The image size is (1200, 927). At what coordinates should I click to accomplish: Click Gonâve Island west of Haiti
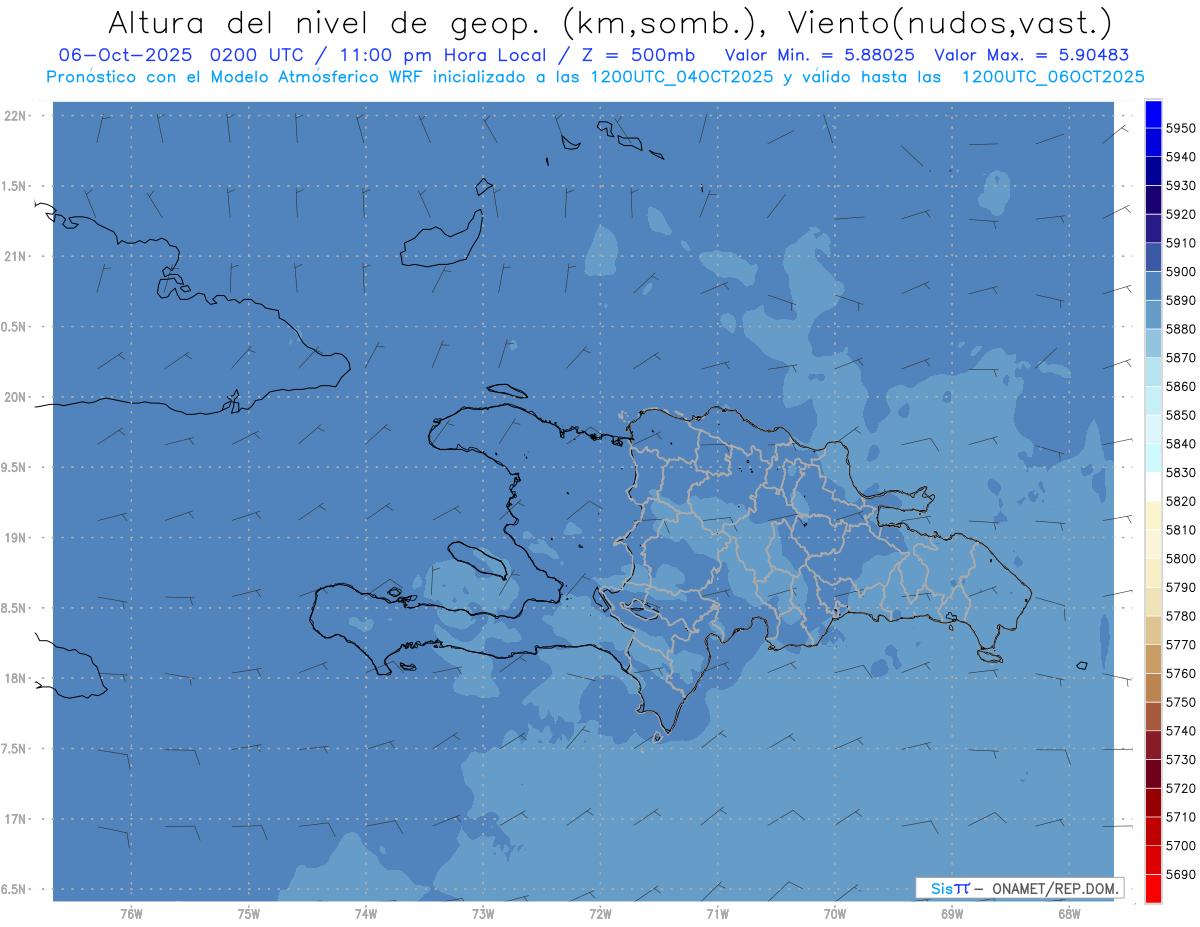[x=478, y=561]
